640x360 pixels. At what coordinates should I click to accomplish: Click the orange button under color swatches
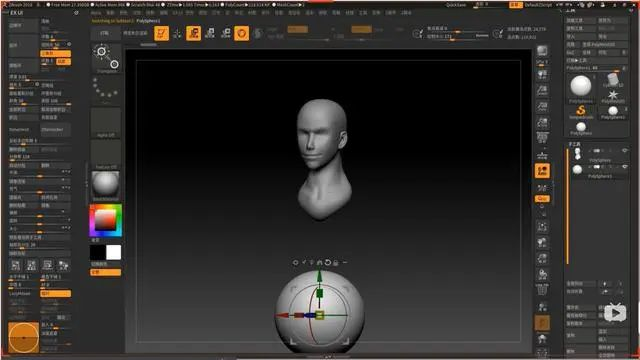click(x=106, y=272)
